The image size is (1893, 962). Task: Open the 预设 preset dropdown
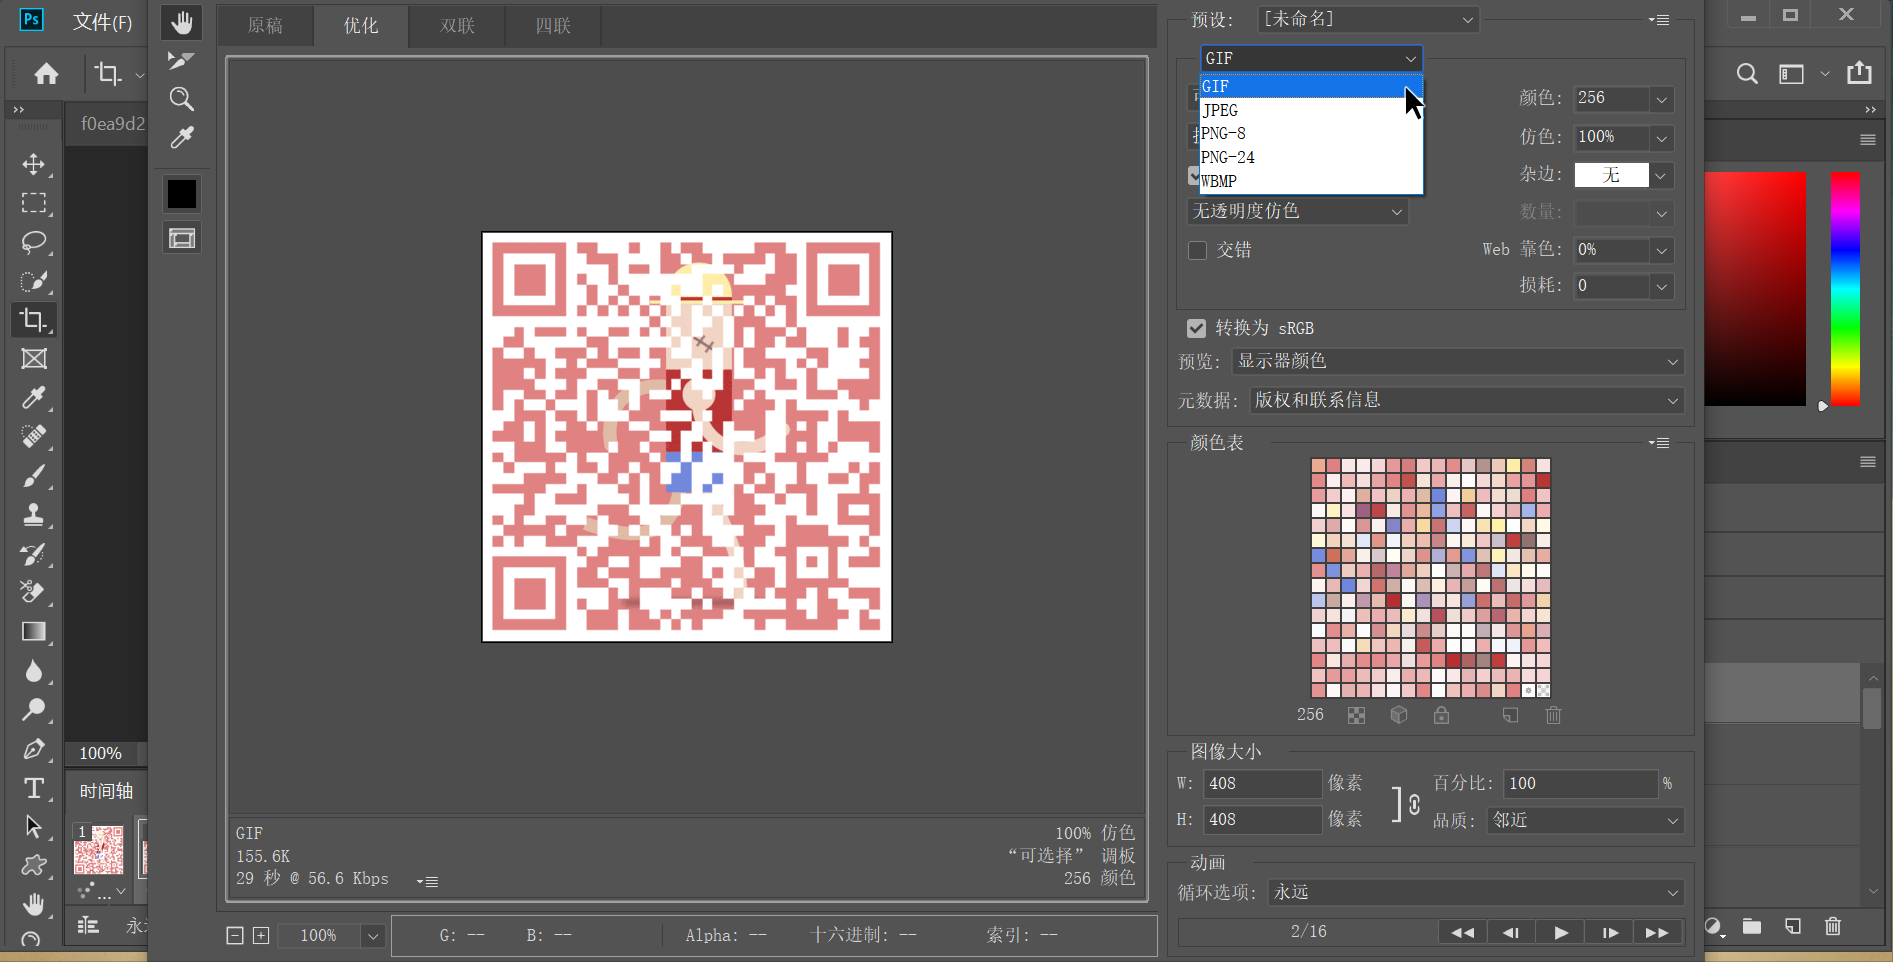(x=1367, y=19)
